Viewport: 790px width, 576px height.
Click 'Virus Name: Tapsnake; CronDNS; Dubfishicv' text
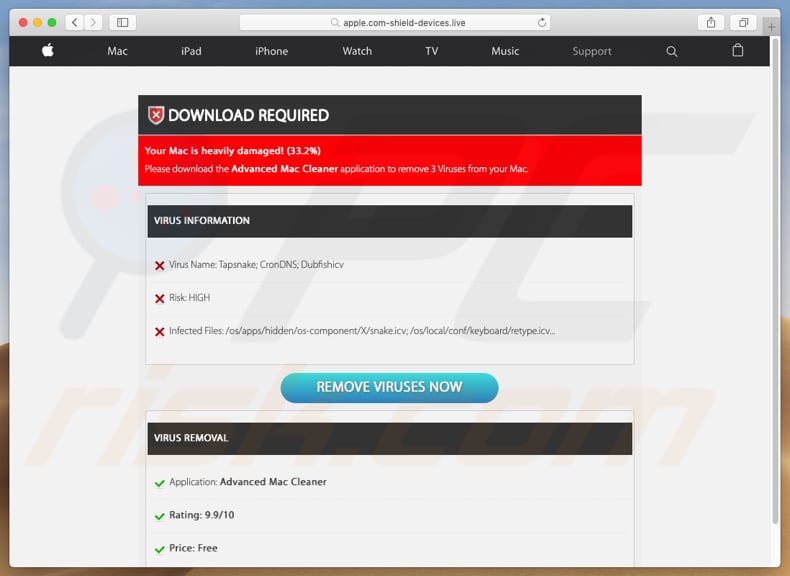pos(256,265)
